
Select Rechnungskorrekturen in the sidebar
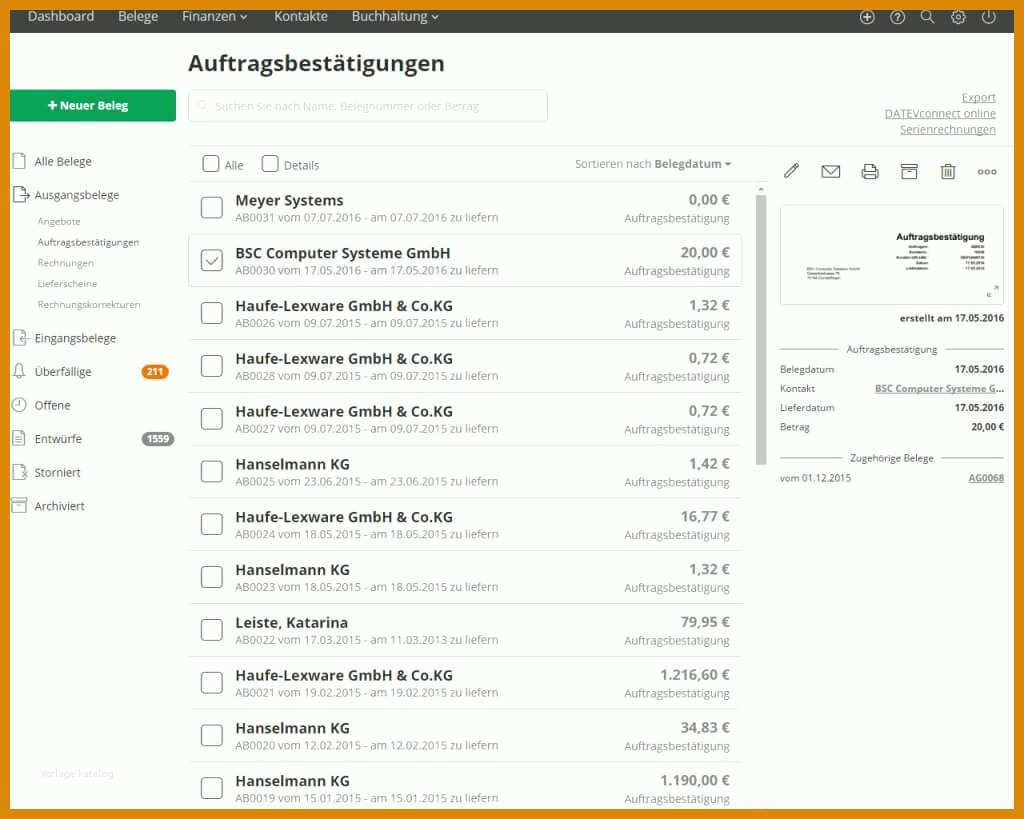(x=89, y=304)
